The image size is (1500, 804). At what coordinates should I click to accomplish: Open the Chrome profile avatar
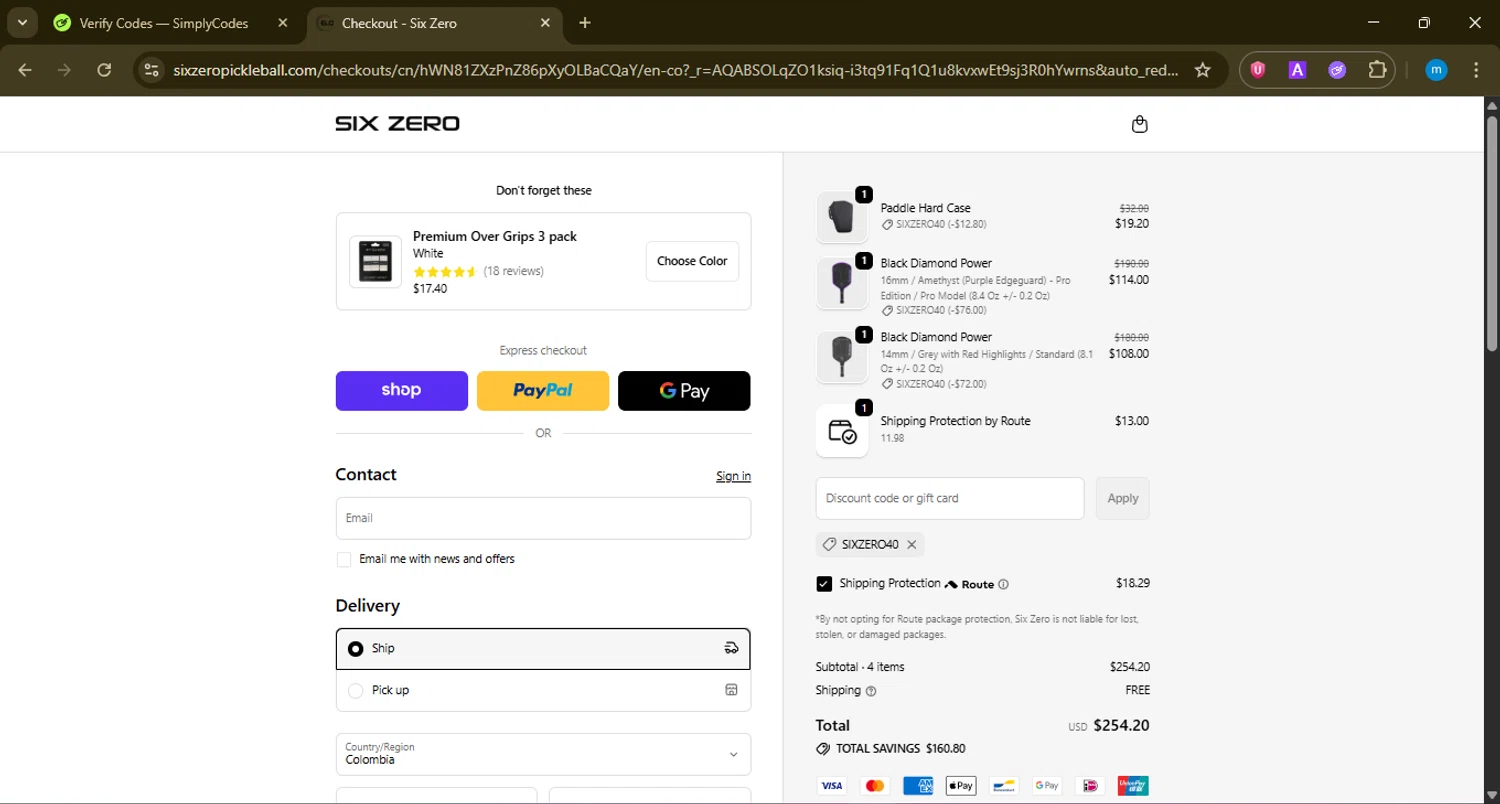click(1436, 70)
